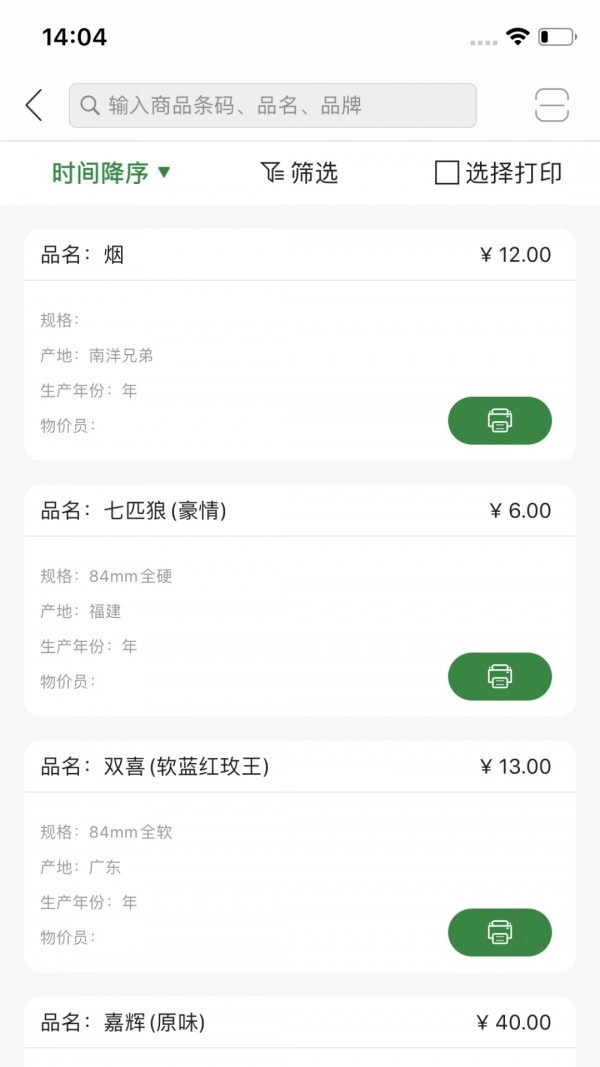Click the Wi-Fi icon in the status bar
The height and width of the screenshot is (1067, 600).
(x=516, y=37)
